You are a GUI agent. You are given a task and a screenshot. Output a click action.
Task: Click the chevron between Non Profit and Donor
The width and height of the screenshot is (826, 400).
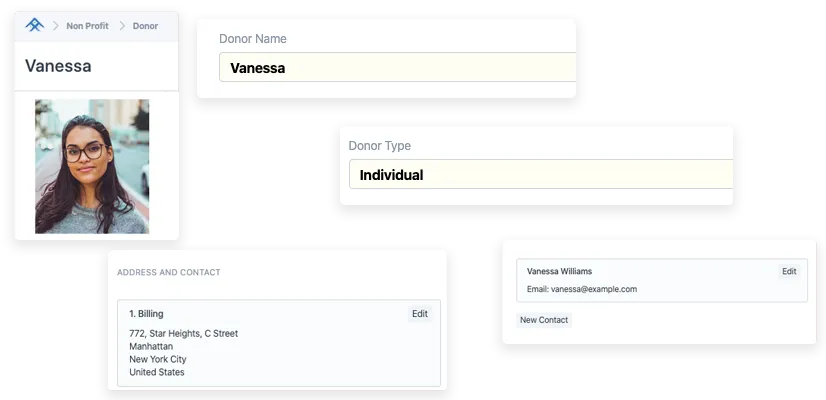click(122, 26)
